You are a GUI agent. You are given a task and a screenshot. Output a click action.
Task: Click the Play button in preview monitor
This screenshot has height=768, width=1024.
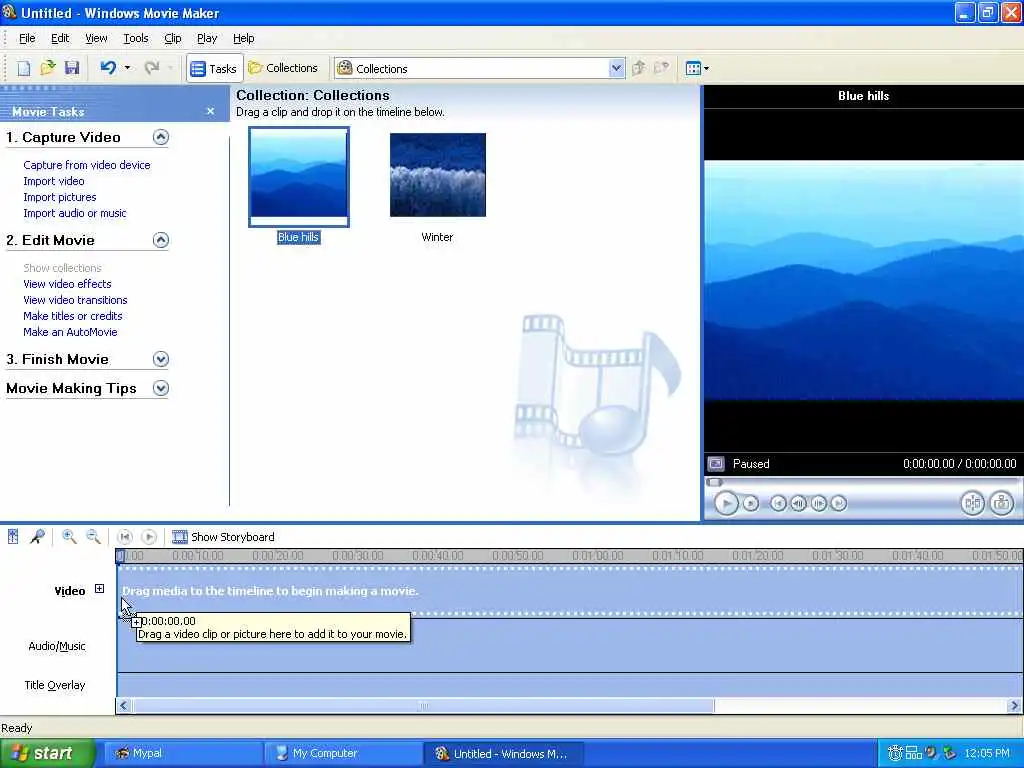[726, 504]
